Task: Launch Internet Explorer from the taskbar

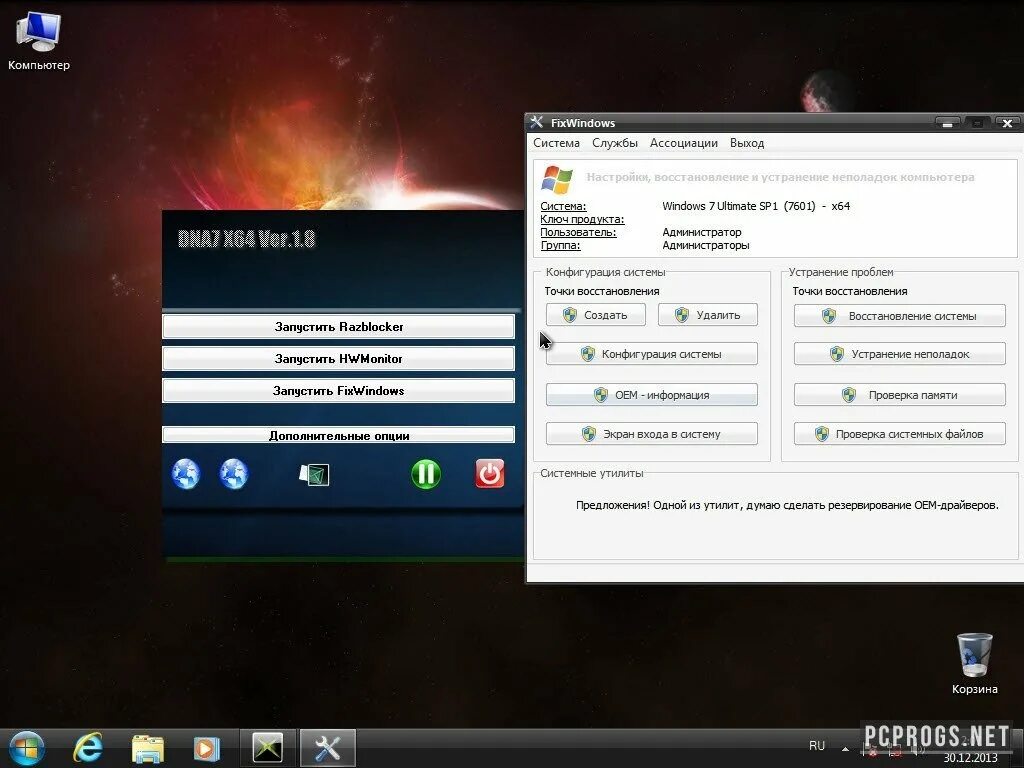Action: (88, 748)
